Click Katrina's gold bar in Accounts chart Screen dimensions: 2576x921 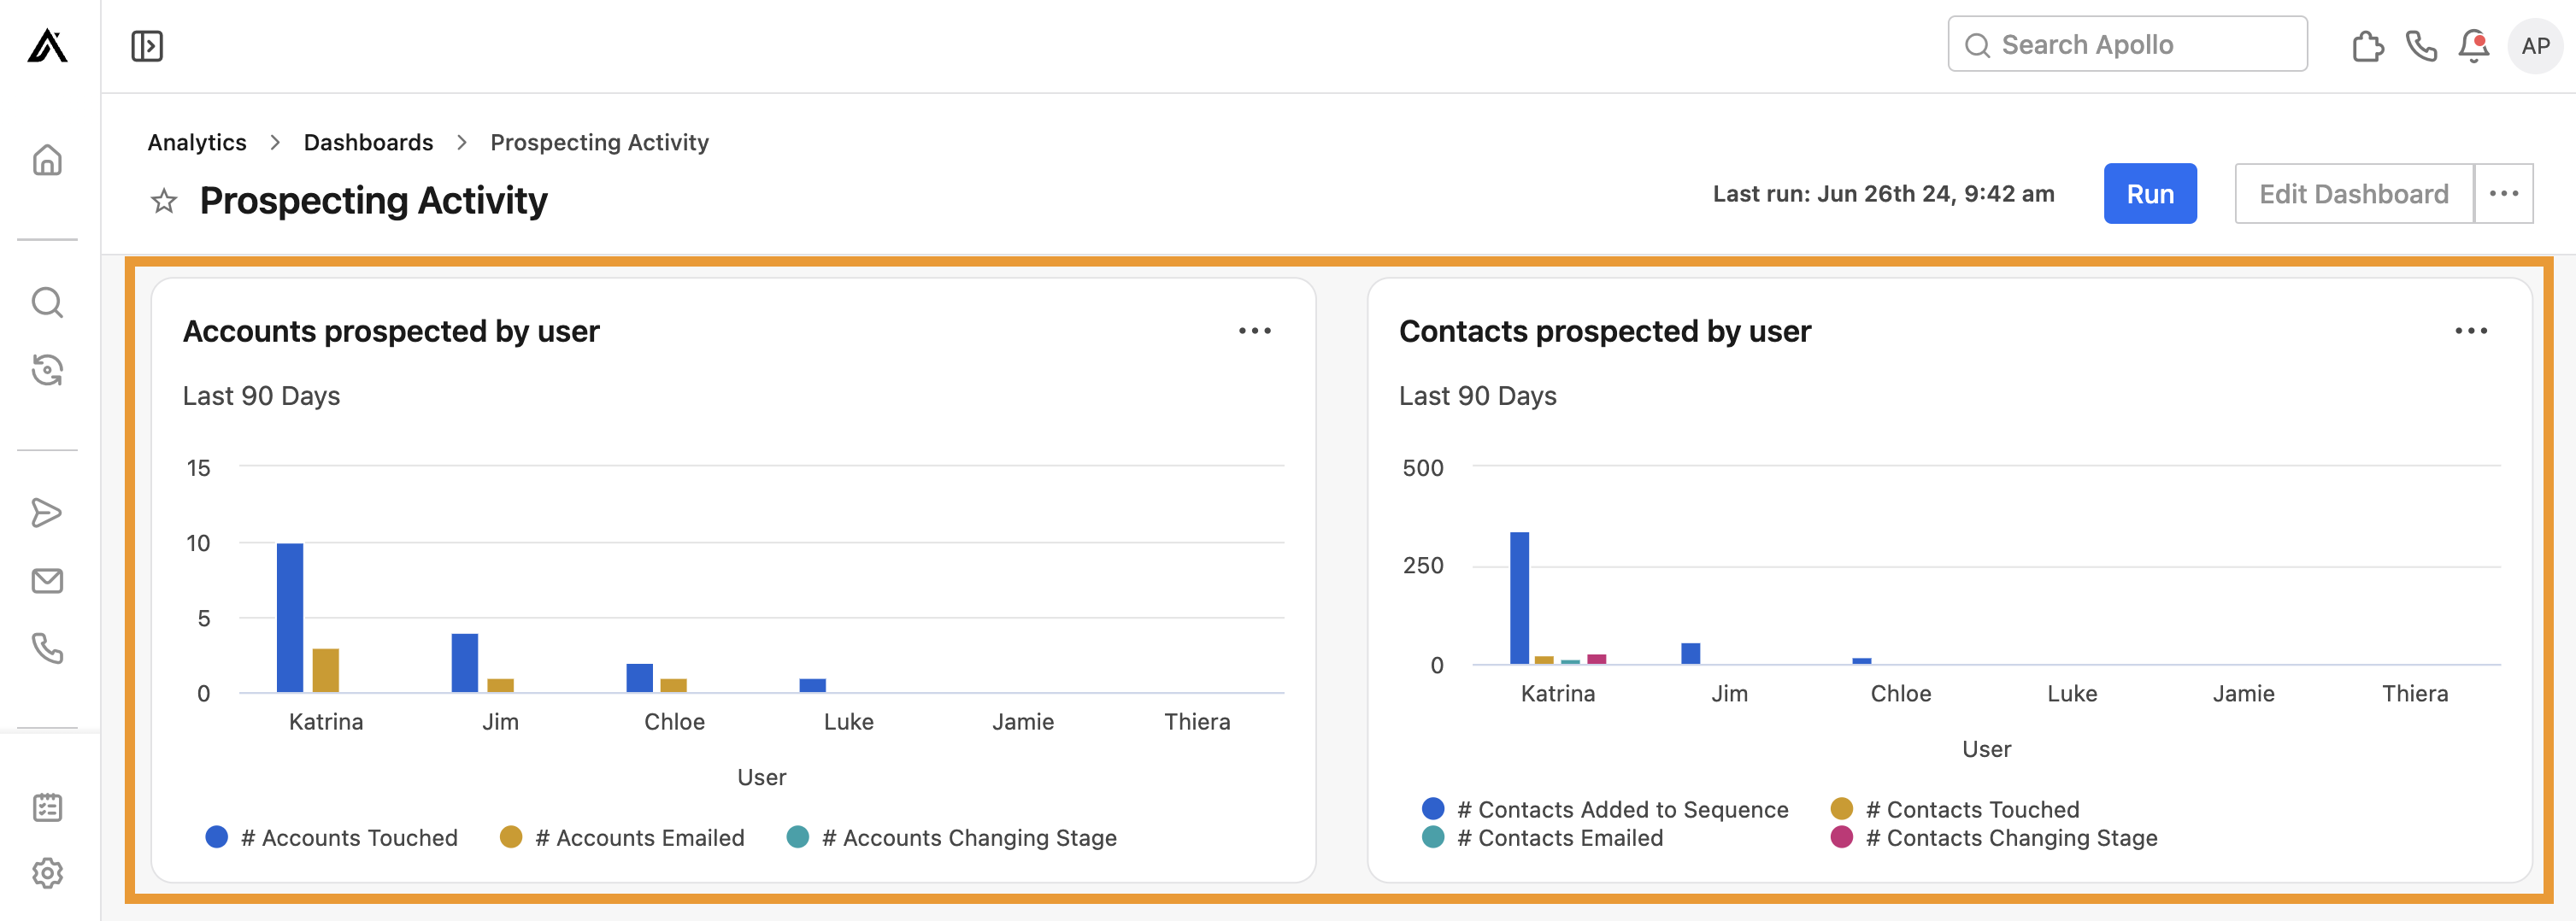click(x=326, y=671)
